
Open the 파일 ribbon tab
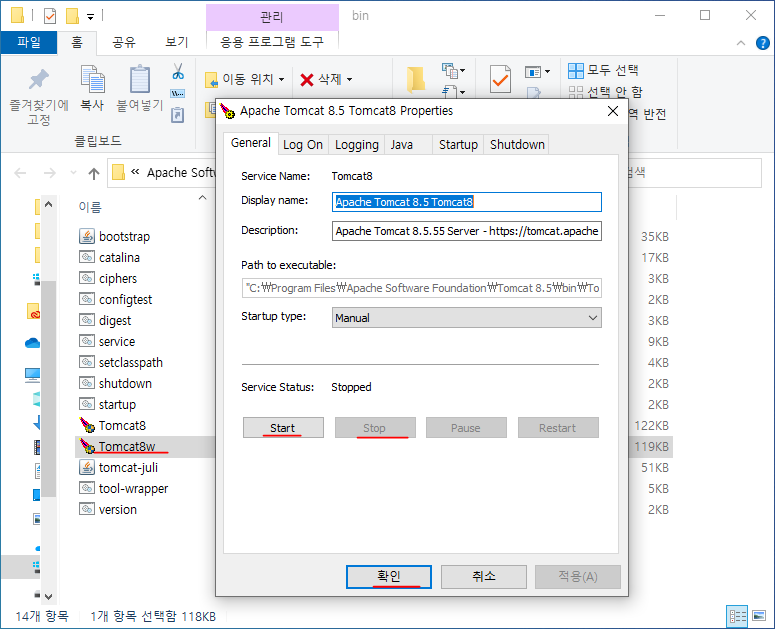coord(29,42)
